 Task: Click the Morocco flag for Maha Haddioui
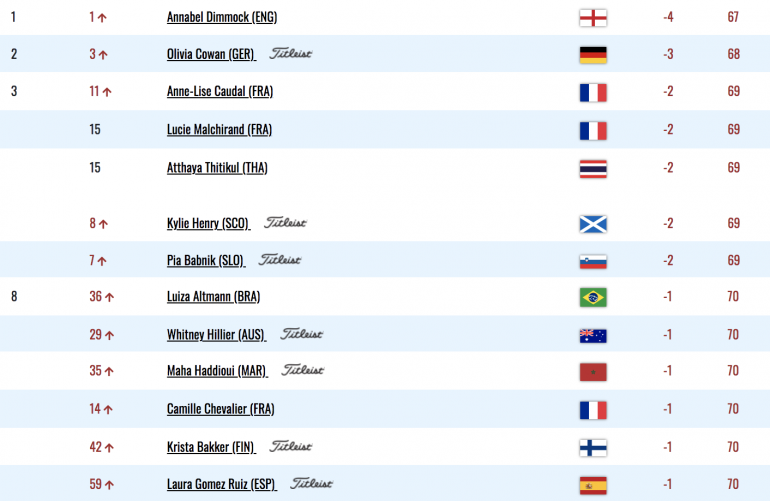point(593,372)
